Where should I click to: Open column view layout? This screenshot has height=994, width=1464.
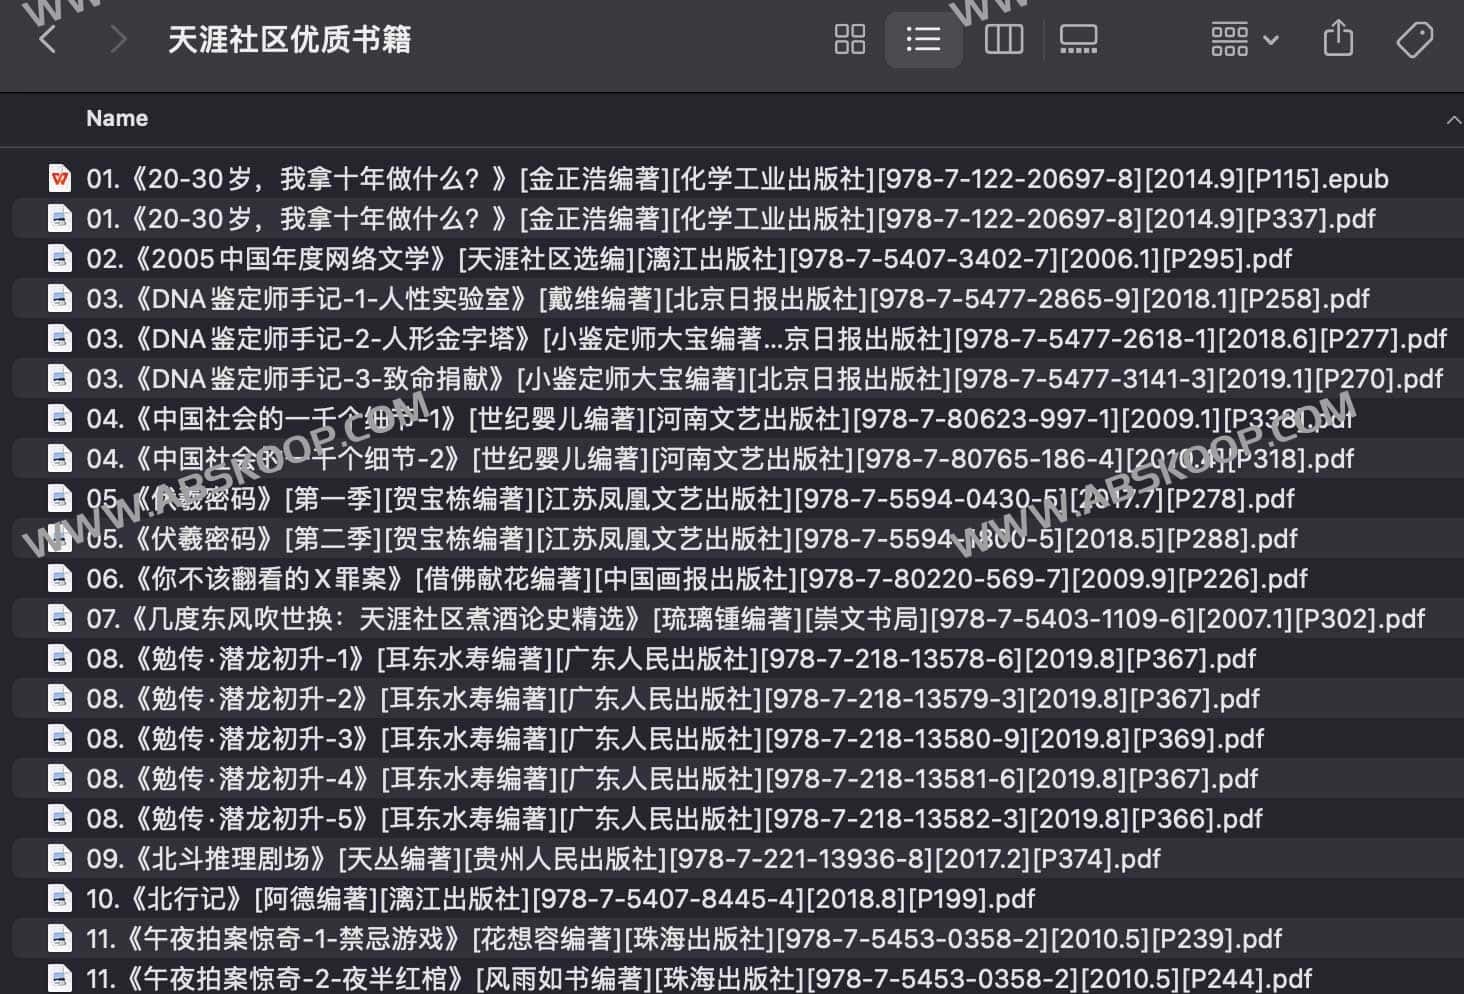coord(1003,39)
